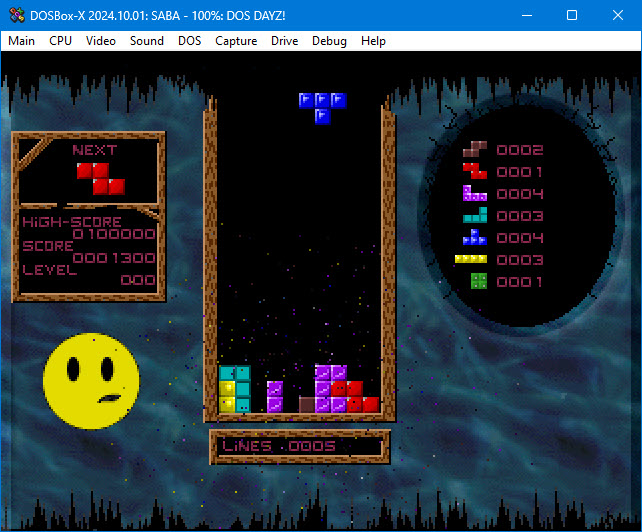Open the Main menu

tap(21, 41)
